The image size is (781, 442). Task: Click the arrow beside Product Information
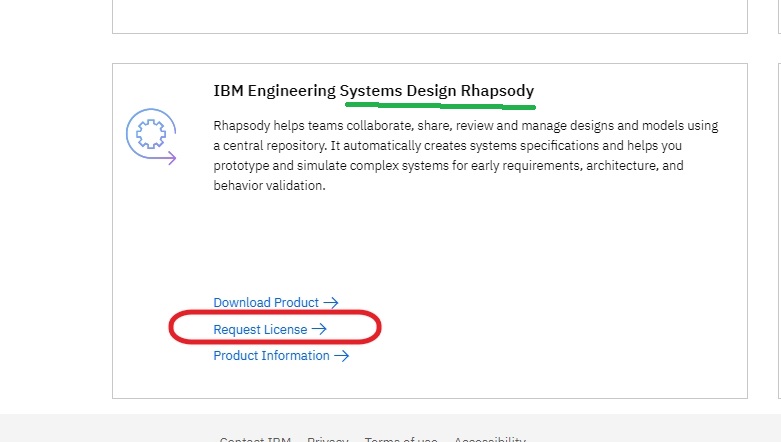[x=342, y=356]
